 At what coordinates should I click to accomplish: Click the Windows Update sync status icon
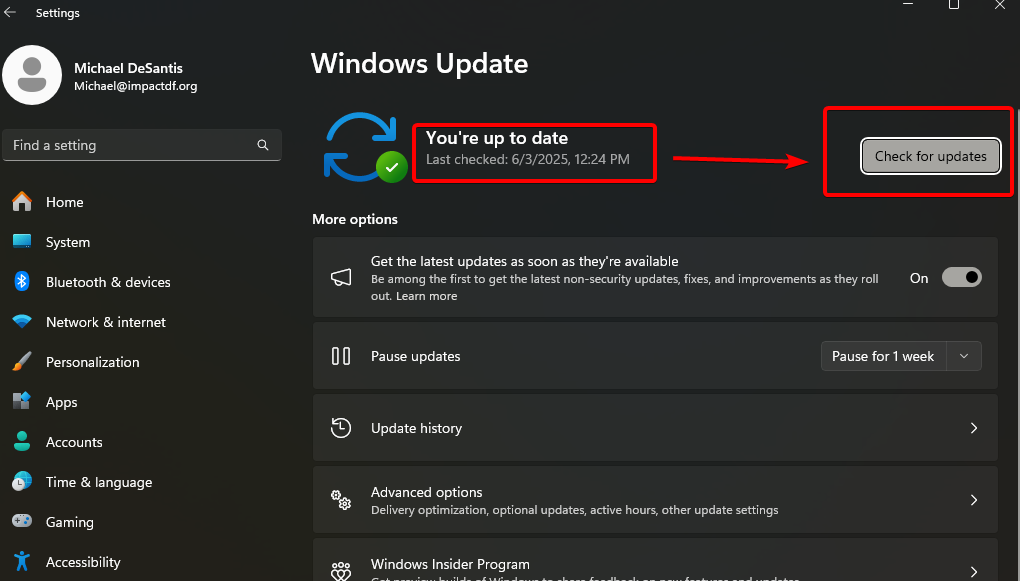(365, 148)
